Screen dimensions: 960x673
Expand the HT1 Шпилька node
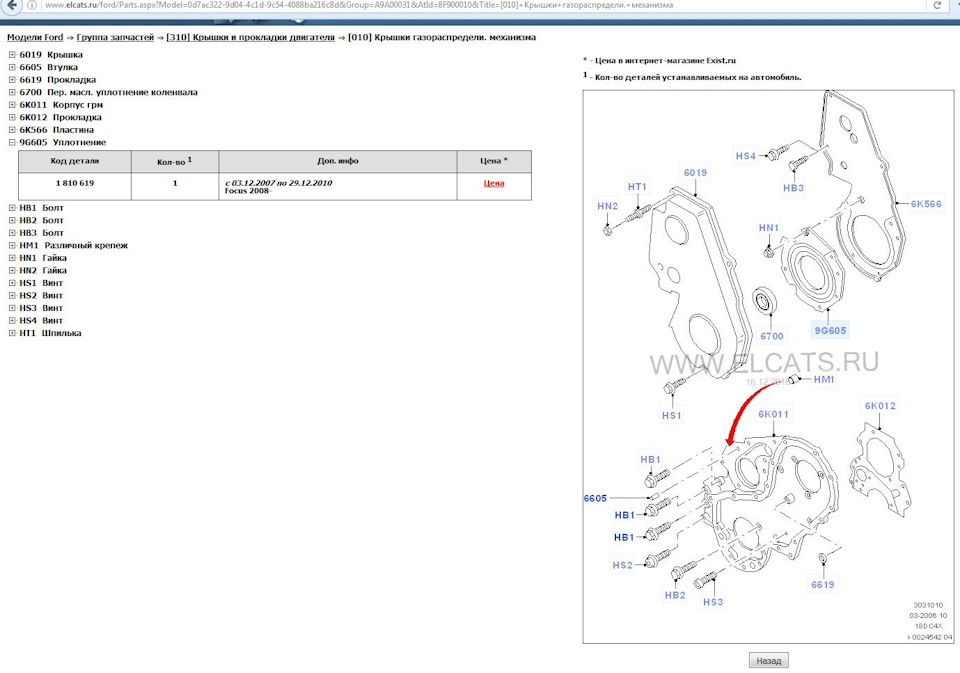pos(12,333)
